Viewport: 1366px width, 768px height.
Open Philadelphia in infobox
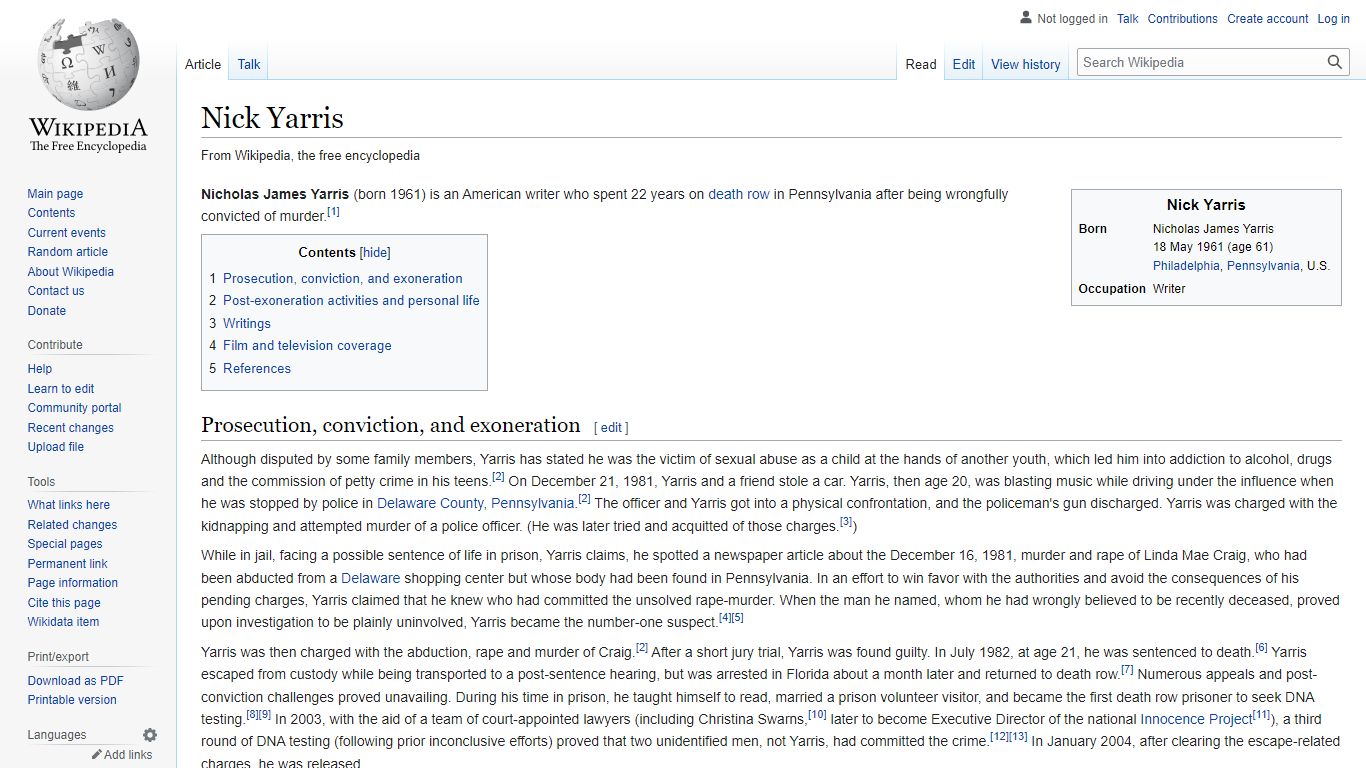(1186, 266)
